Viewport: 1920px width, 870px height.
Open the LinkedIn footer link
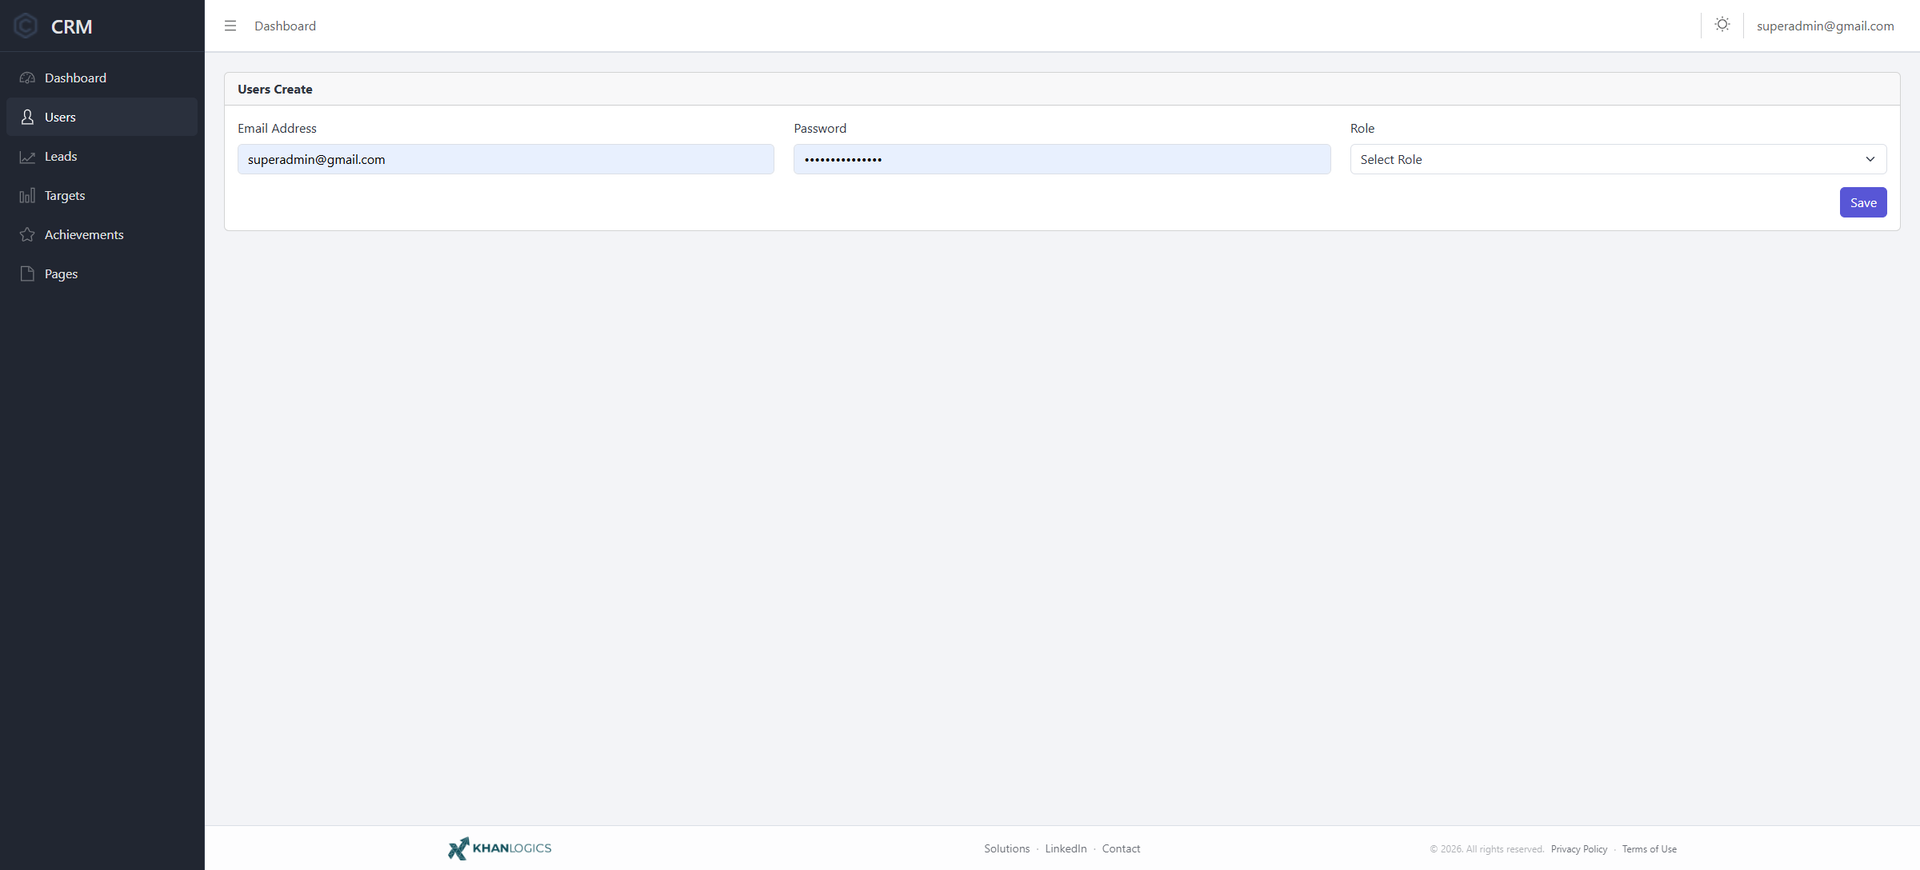[1066, 849]
